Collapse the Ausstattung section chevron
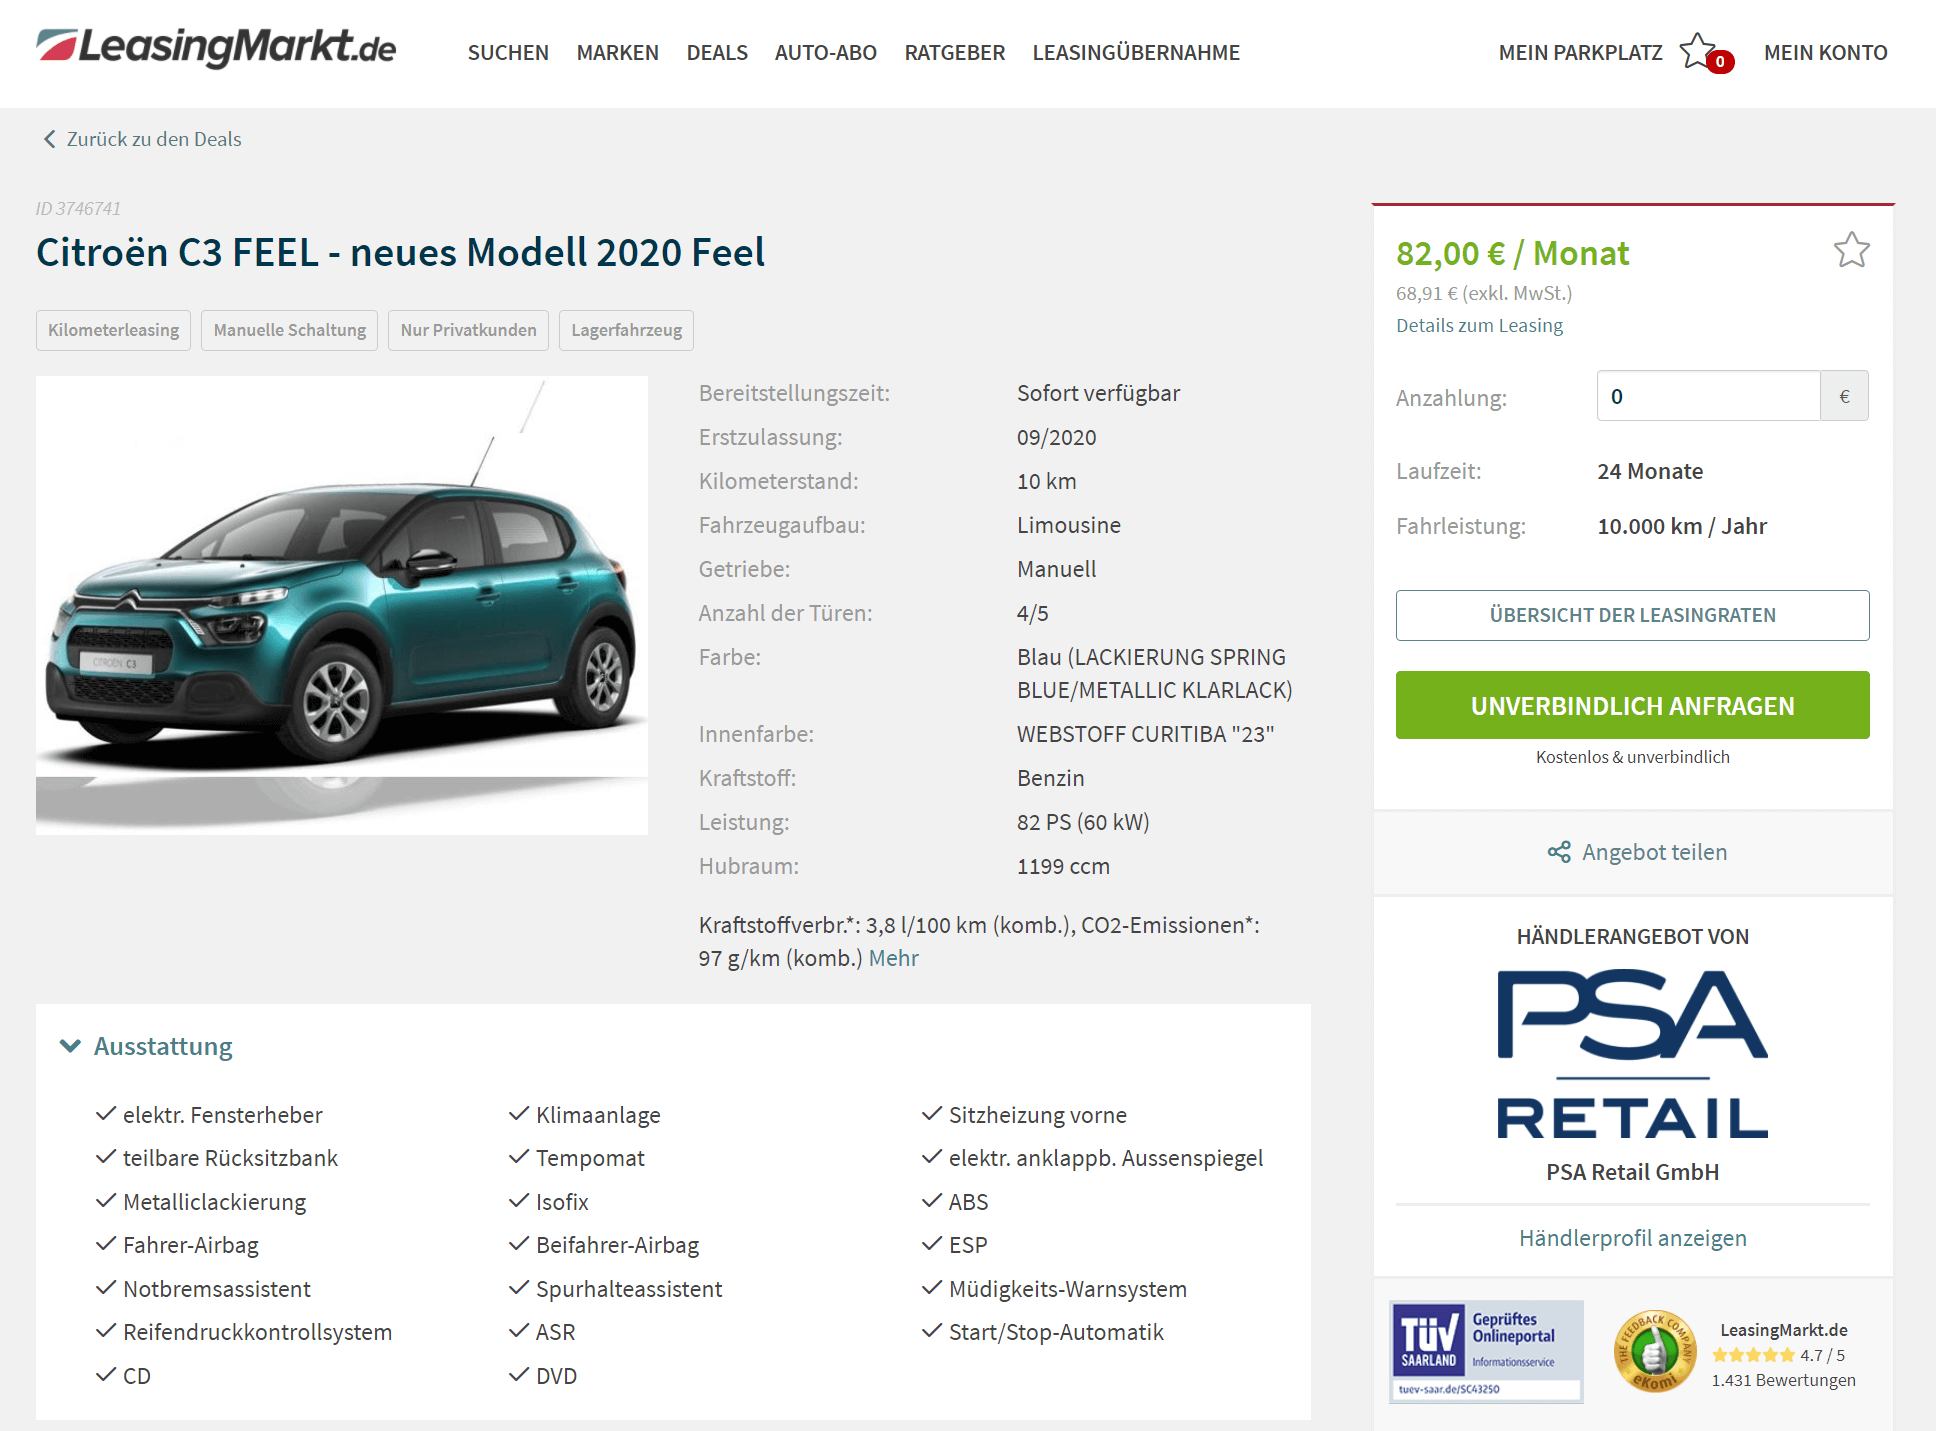The image size is (1936, 1431). 70,1046
